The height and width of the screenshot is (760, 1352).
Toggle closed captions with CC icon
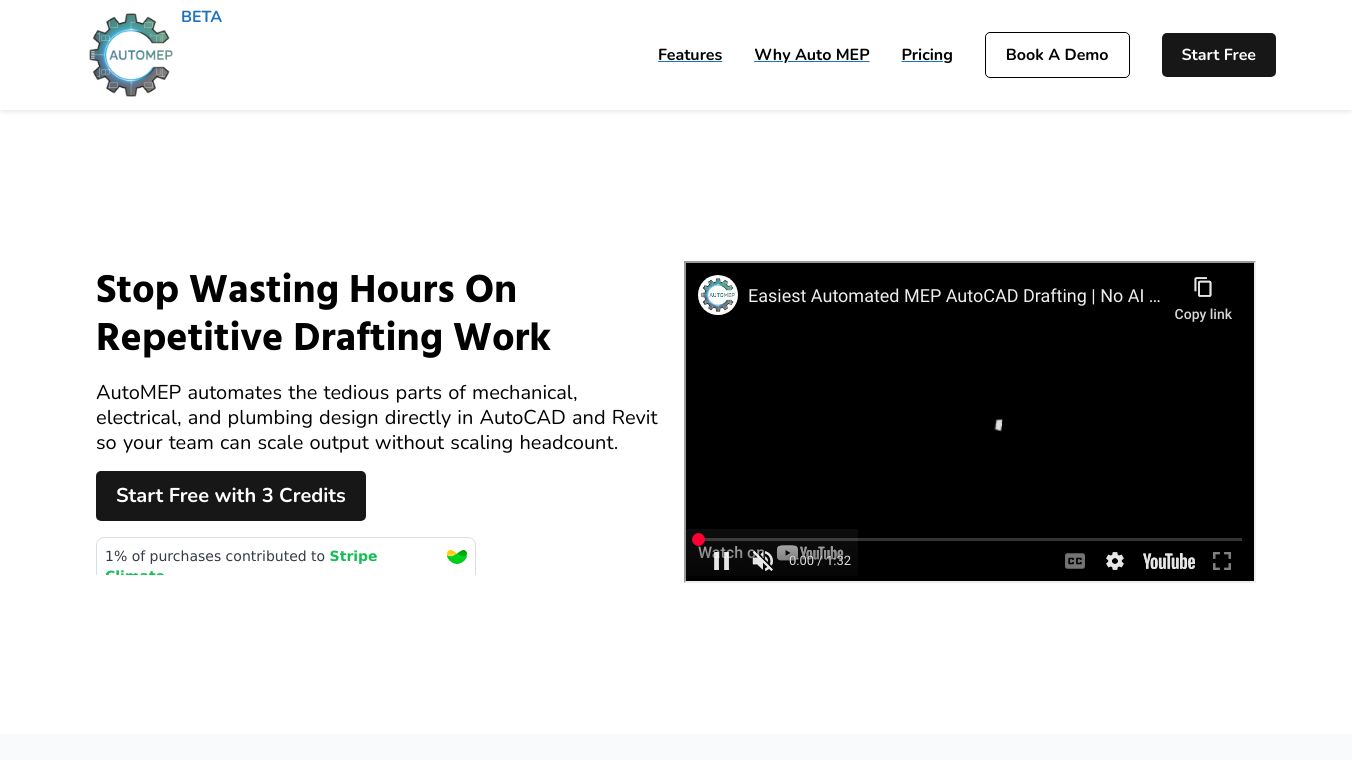click(1075, 561)
